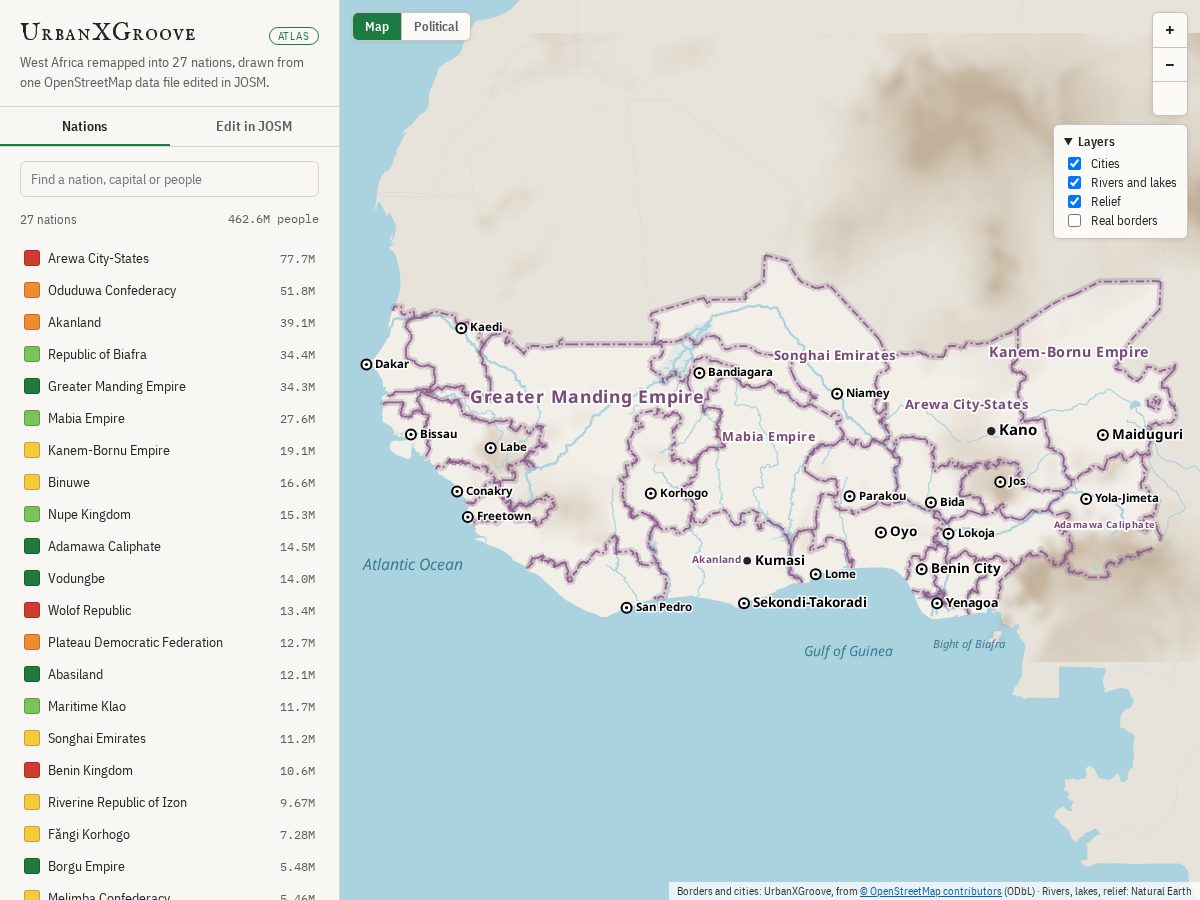1200x900 pixels.
Task: Toggle the Rivers and lakes layer
Action: tap(1074, 183)
